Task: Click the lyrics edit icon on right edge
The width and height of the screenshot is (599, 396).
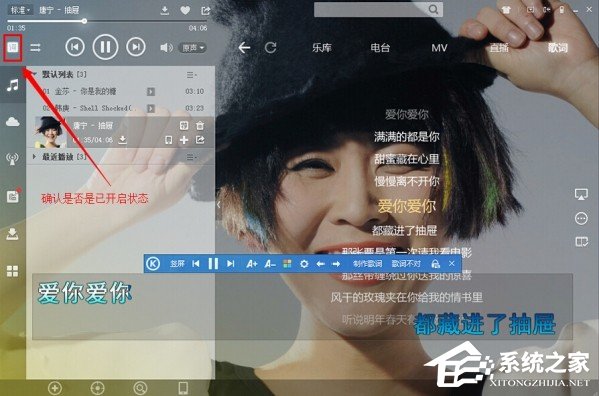Action: click(581, 242)
